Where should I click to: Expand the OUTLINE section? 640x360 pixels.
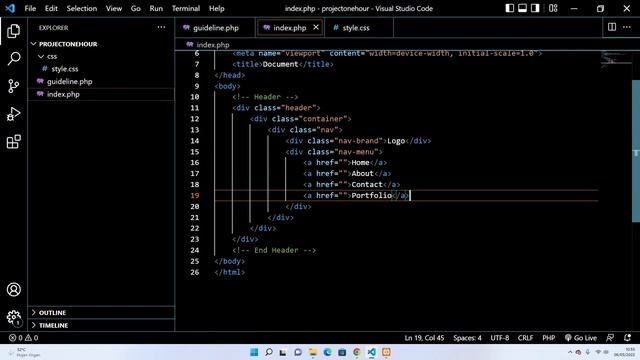[101, 313]
